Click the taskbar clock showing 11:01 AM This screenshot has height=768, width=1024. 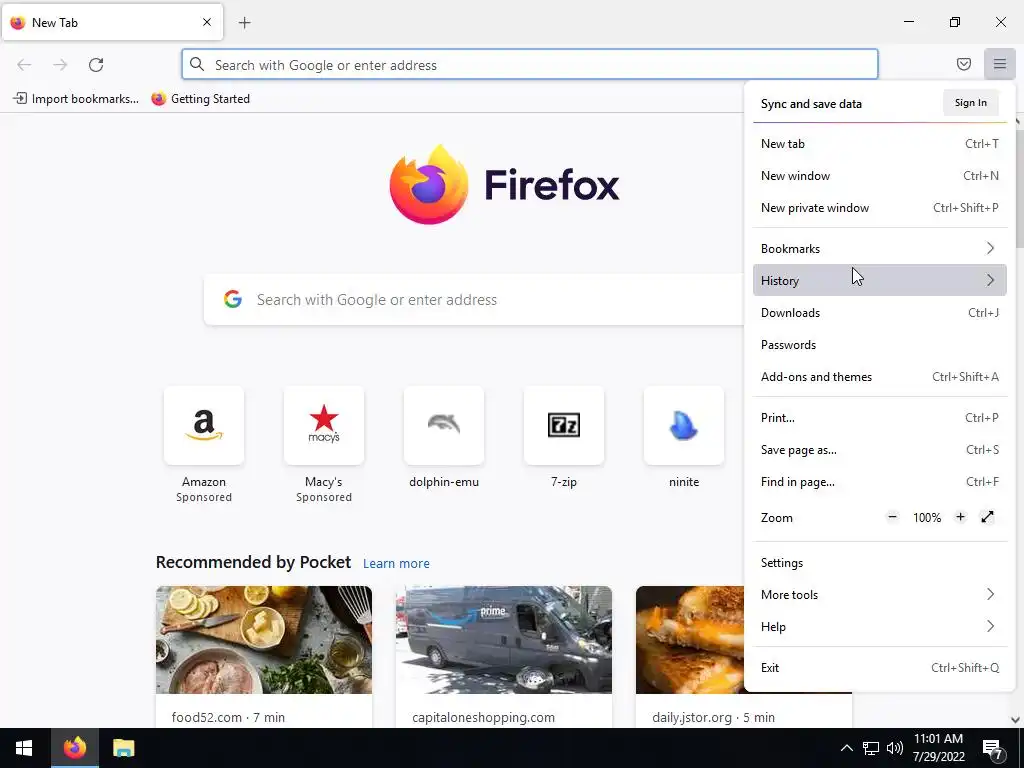tap(938, 748)
